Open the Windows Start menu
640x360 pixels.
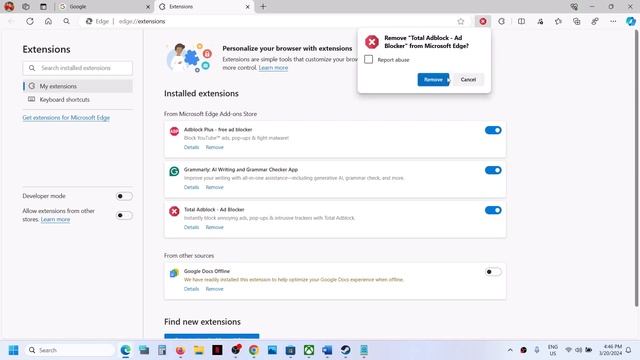tap(13, 350)
